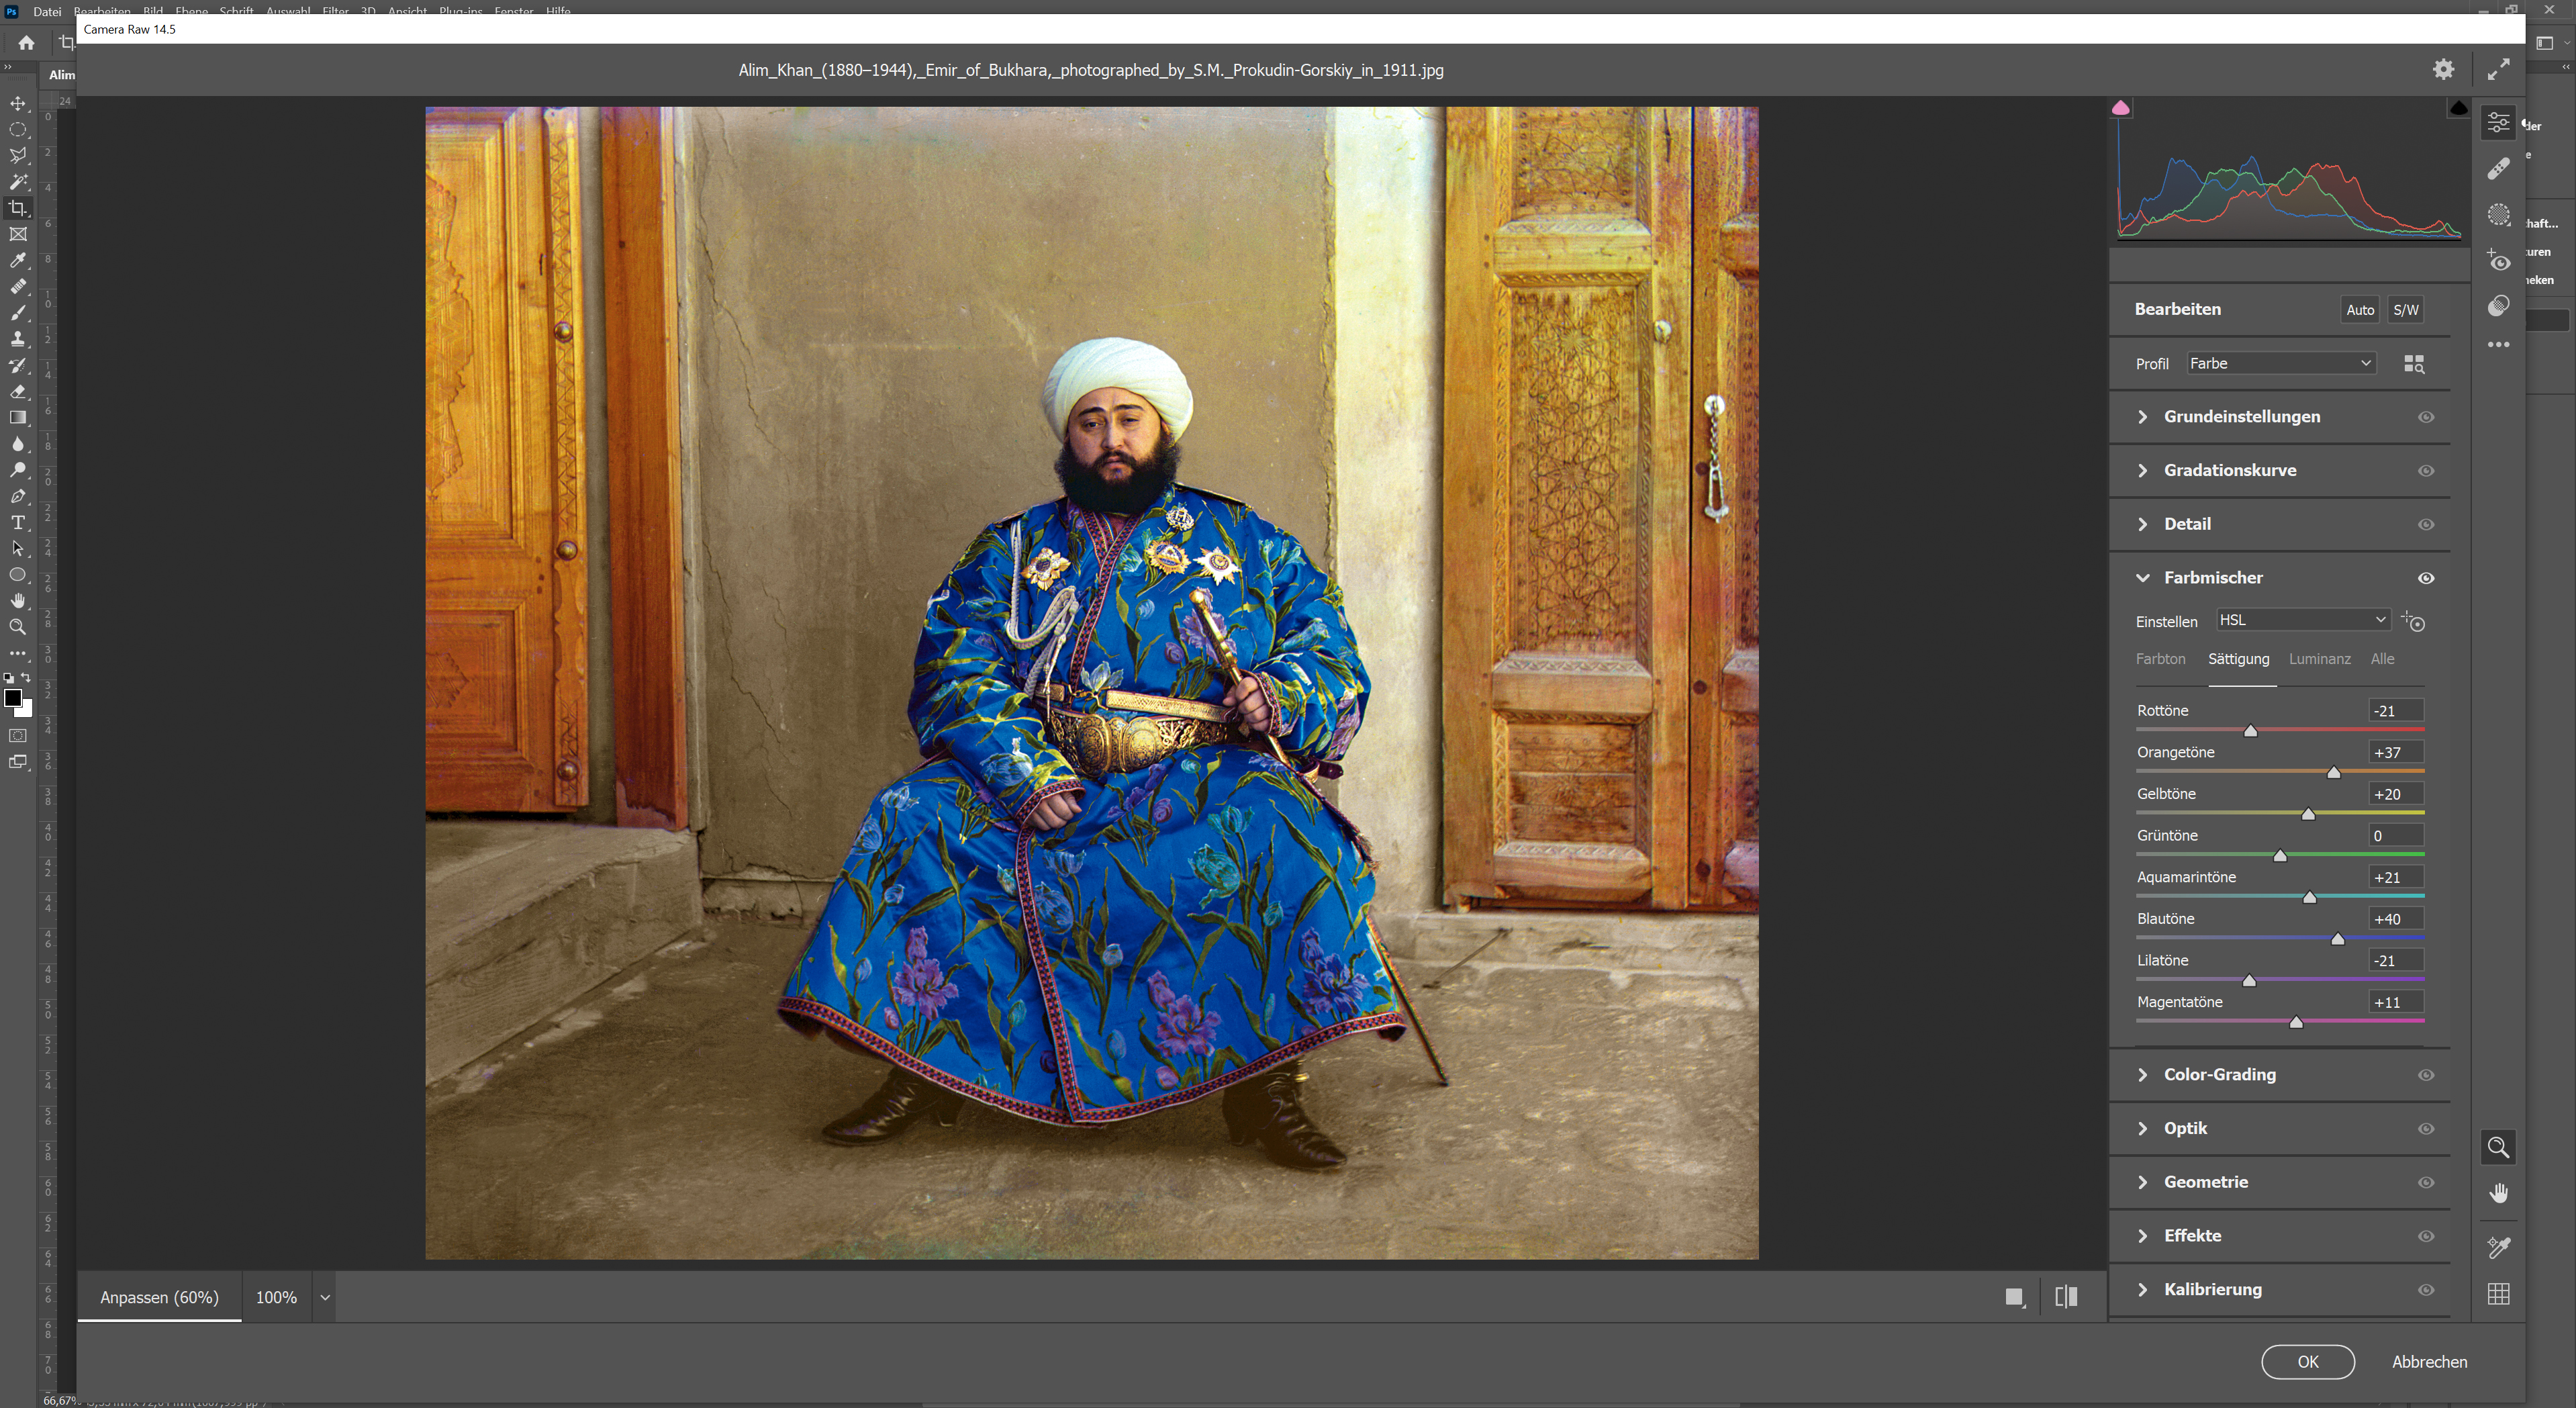Select the Type tool in the toolbar

coord(18,522)
